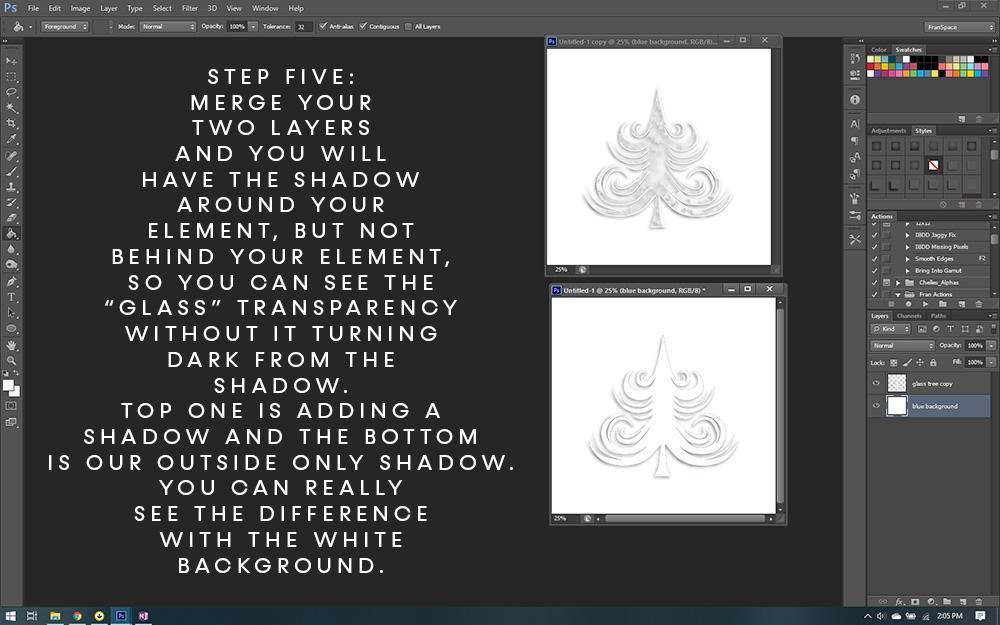This screenshot has height=625, width=1000.
Task: Open the Layer menu
Action: (x=109, y=8)
